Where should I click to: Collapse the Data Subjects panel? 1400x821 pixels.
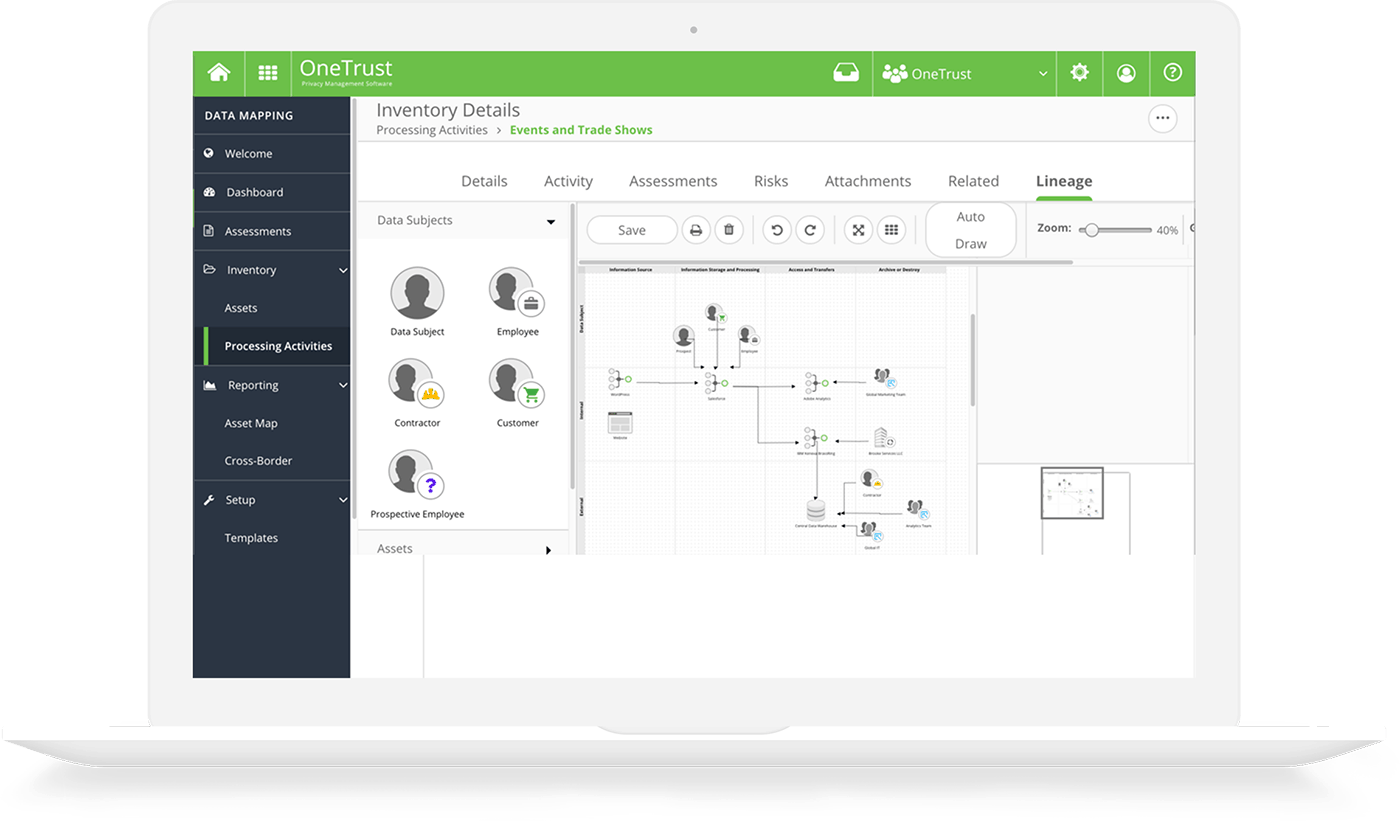click(x=550, y=222)
